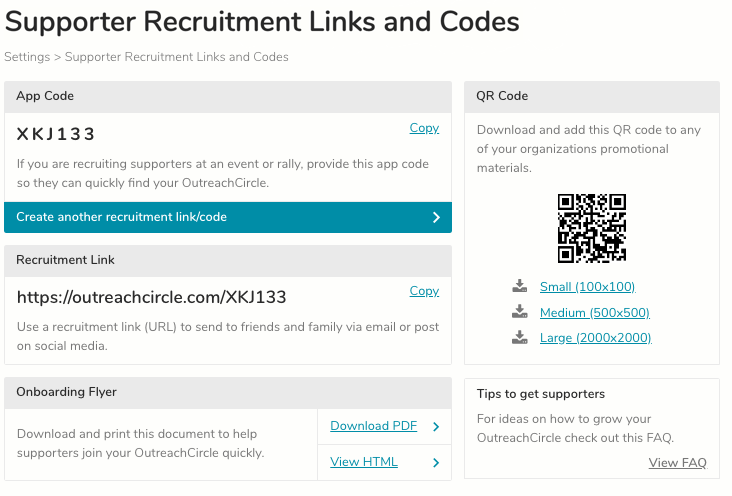
Task: Expand chevron on Create another recruitment bar
Action: click(x=436, y=217)
